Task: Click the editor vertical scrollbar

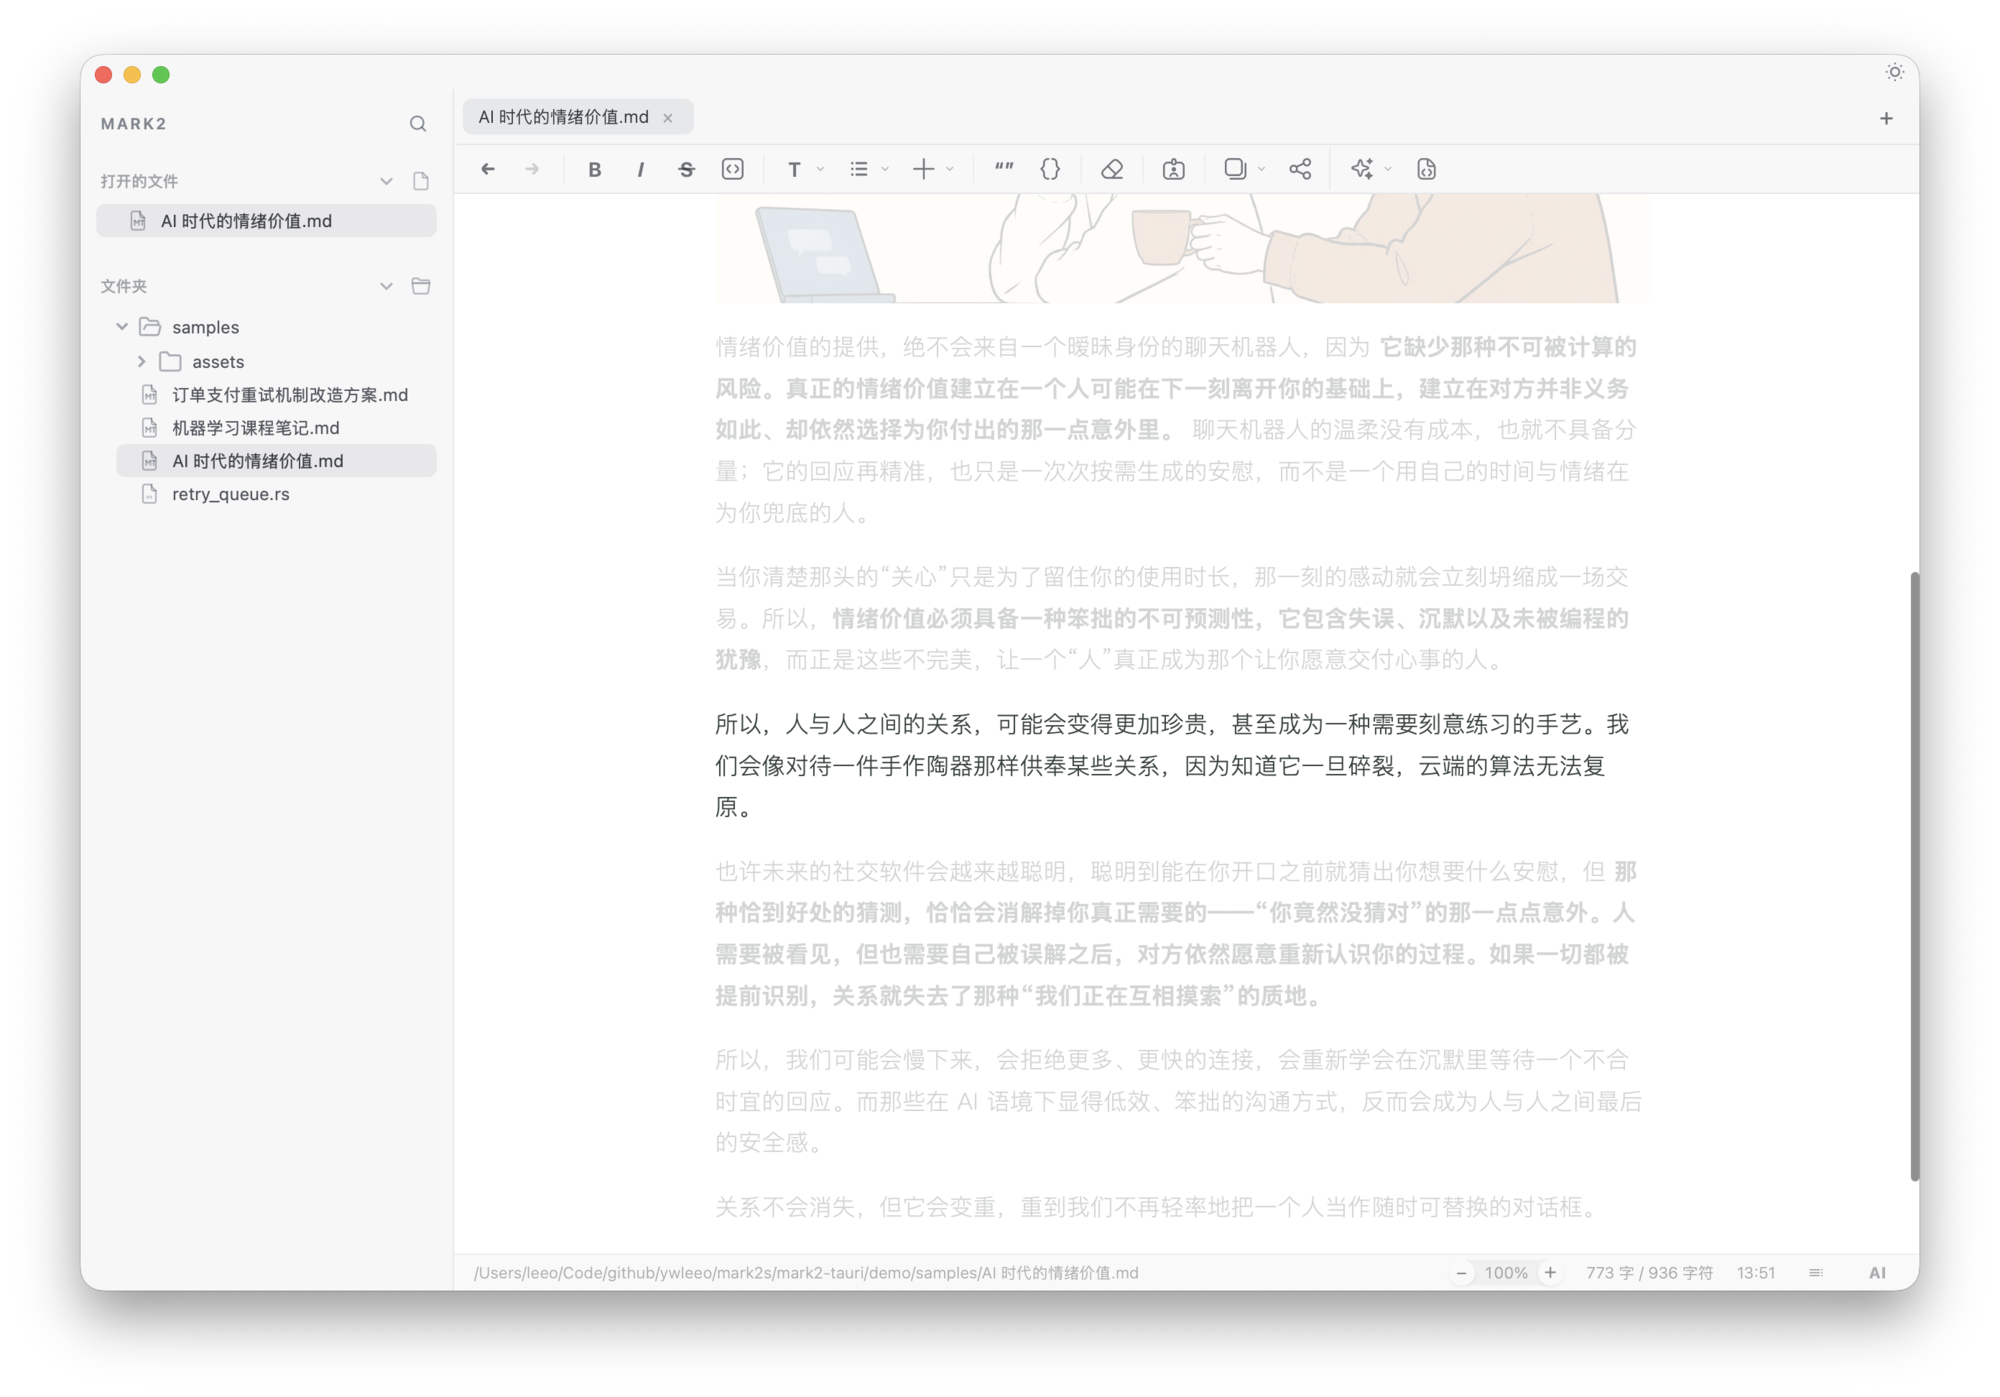Action: 1914,876
